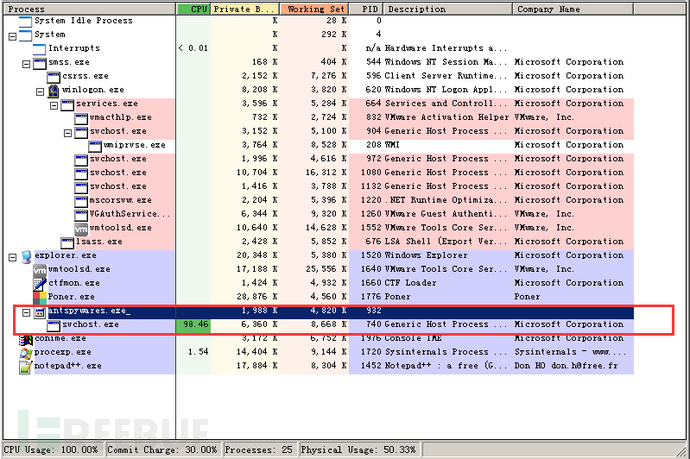Screen dimensions: 690x459
Task: Collapse the smss.exe tree node
Action: coord(26,62)
